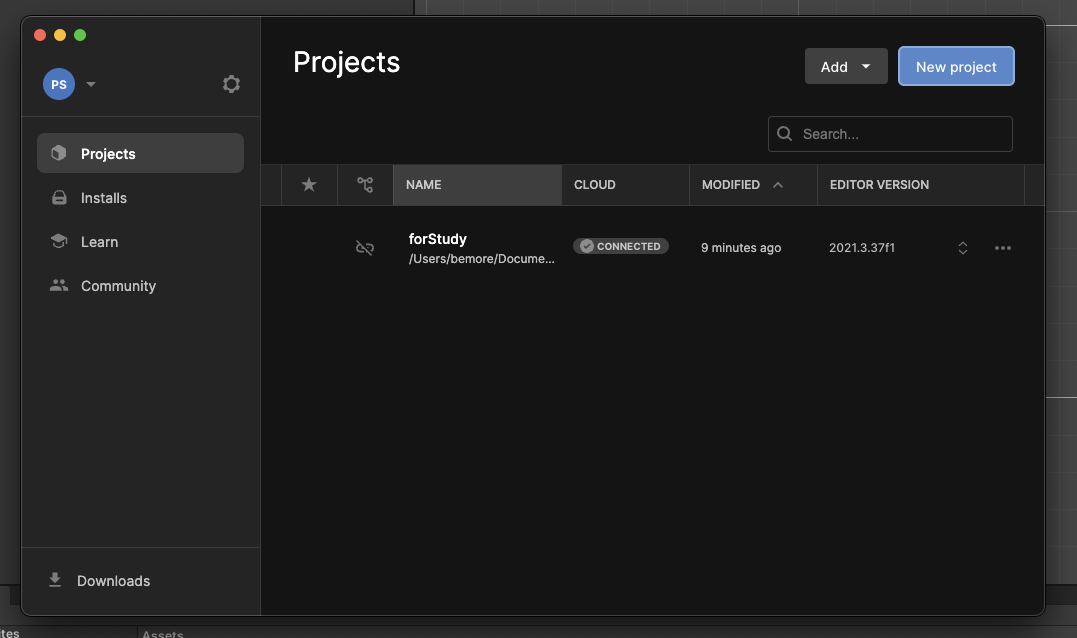Open the forStudy project
Viewport: 1077px width, 638px height.
click(x=438, y=239)
